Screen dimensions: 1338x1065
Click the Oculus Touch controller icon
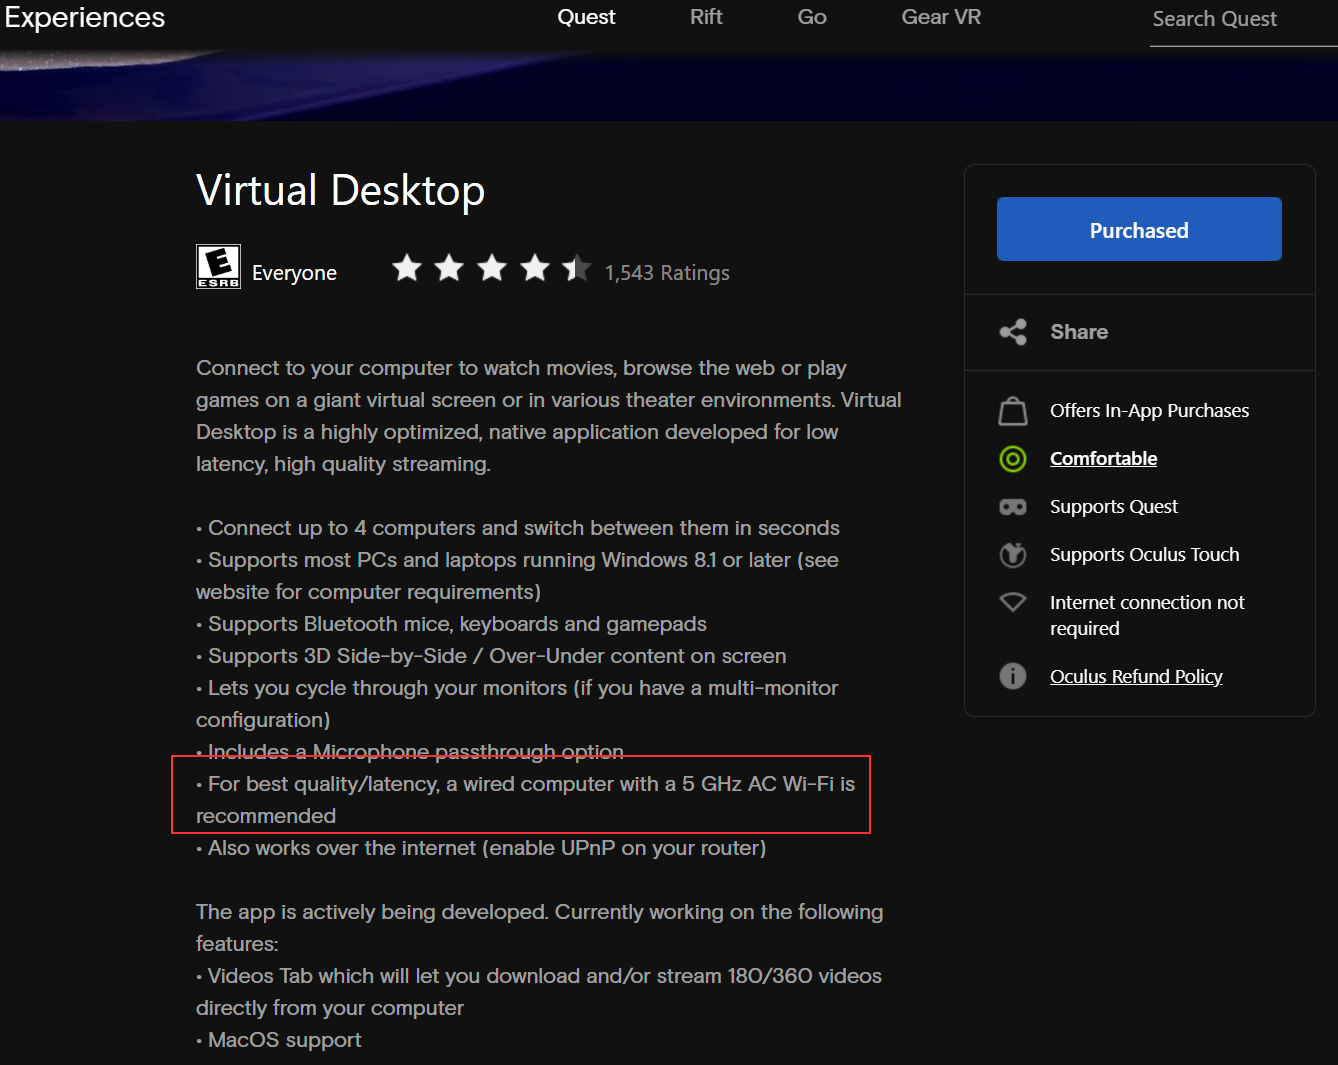[x=1013, y=555]
